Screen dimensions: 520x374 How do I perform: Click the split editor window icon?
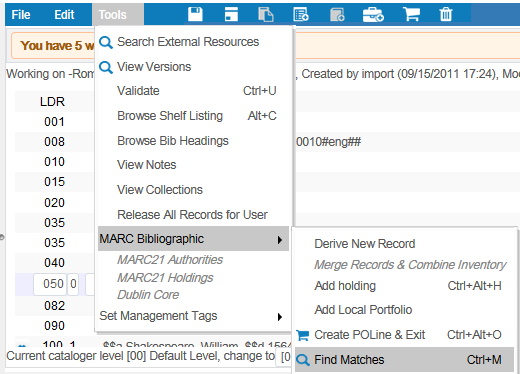231,14
